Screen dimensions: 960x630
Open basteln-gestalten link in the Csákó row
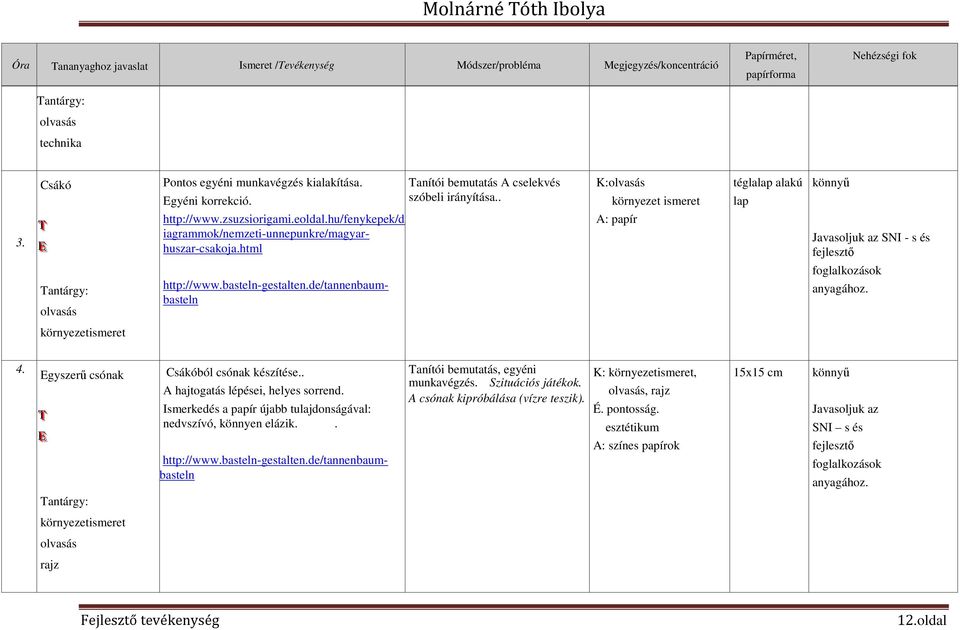click(276, 292)
